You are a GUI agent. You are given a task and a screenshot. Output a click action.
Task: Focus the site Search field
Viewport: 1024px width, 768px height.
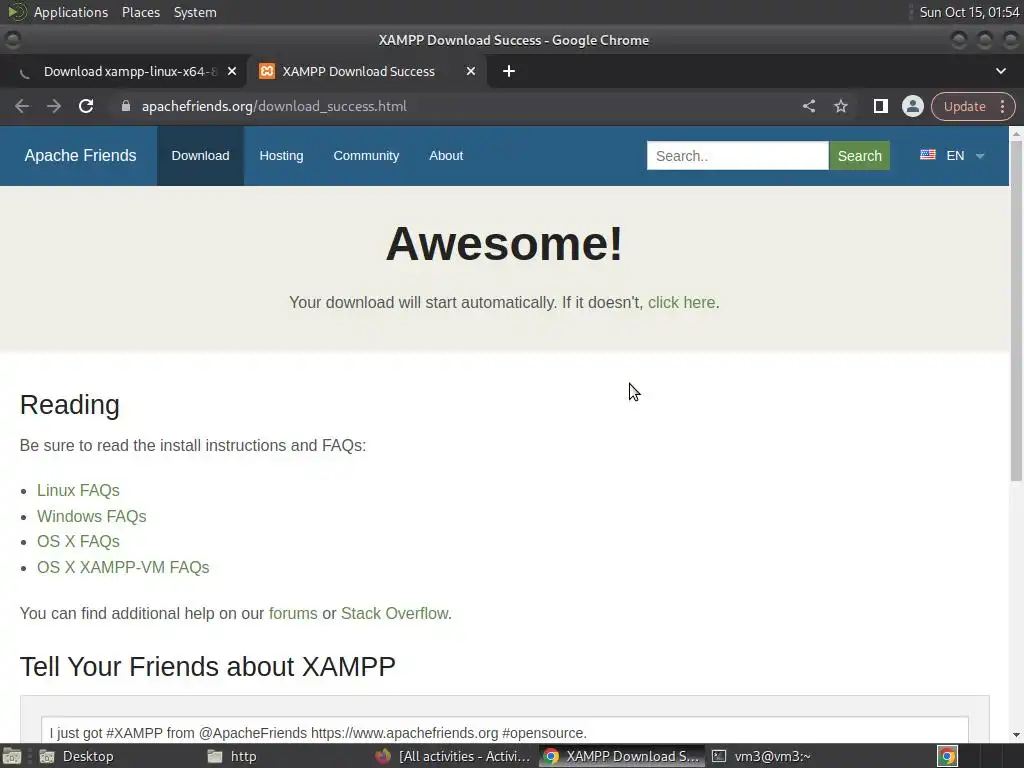(x=737, y=156)
